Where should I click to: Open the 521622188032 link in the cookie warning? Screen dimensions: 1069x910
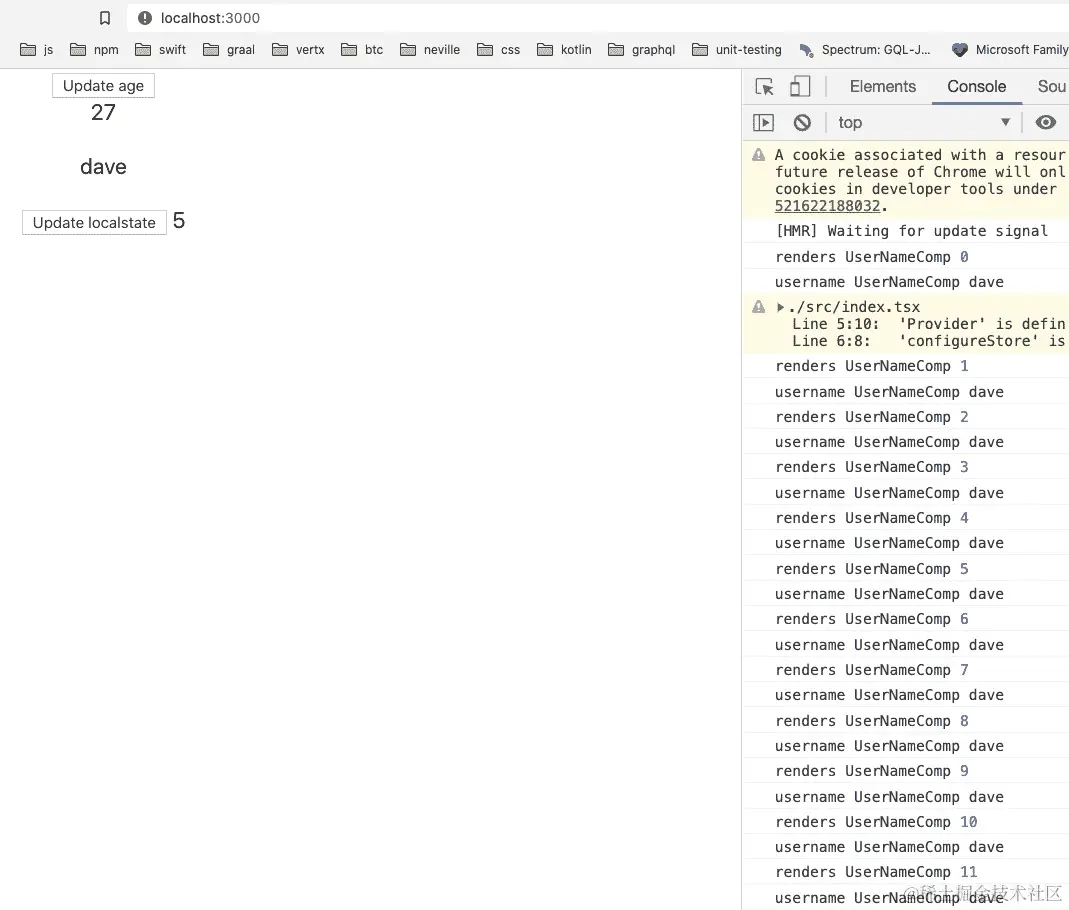pyautogui.click(x=827, y=206)
